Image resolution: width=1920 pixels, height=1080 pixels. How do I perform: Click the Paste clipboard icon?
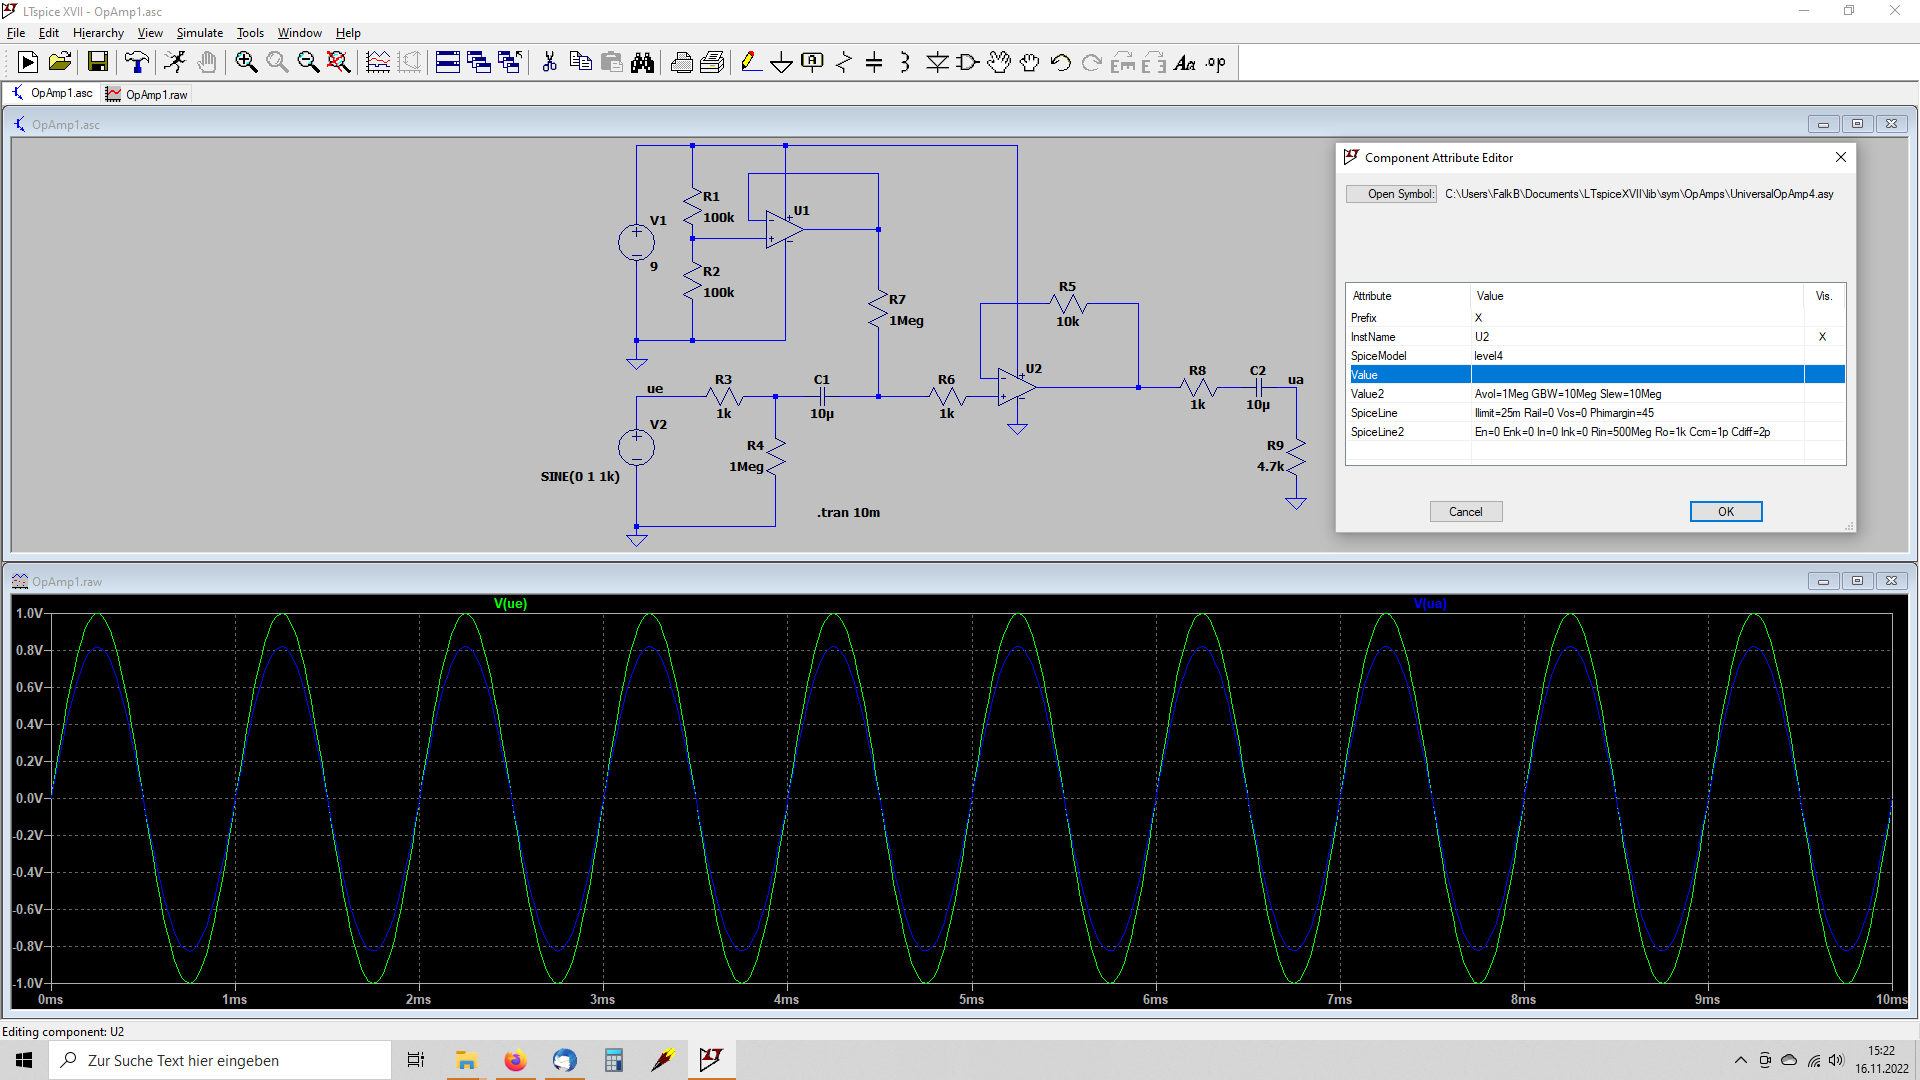[x=611, y=63]
